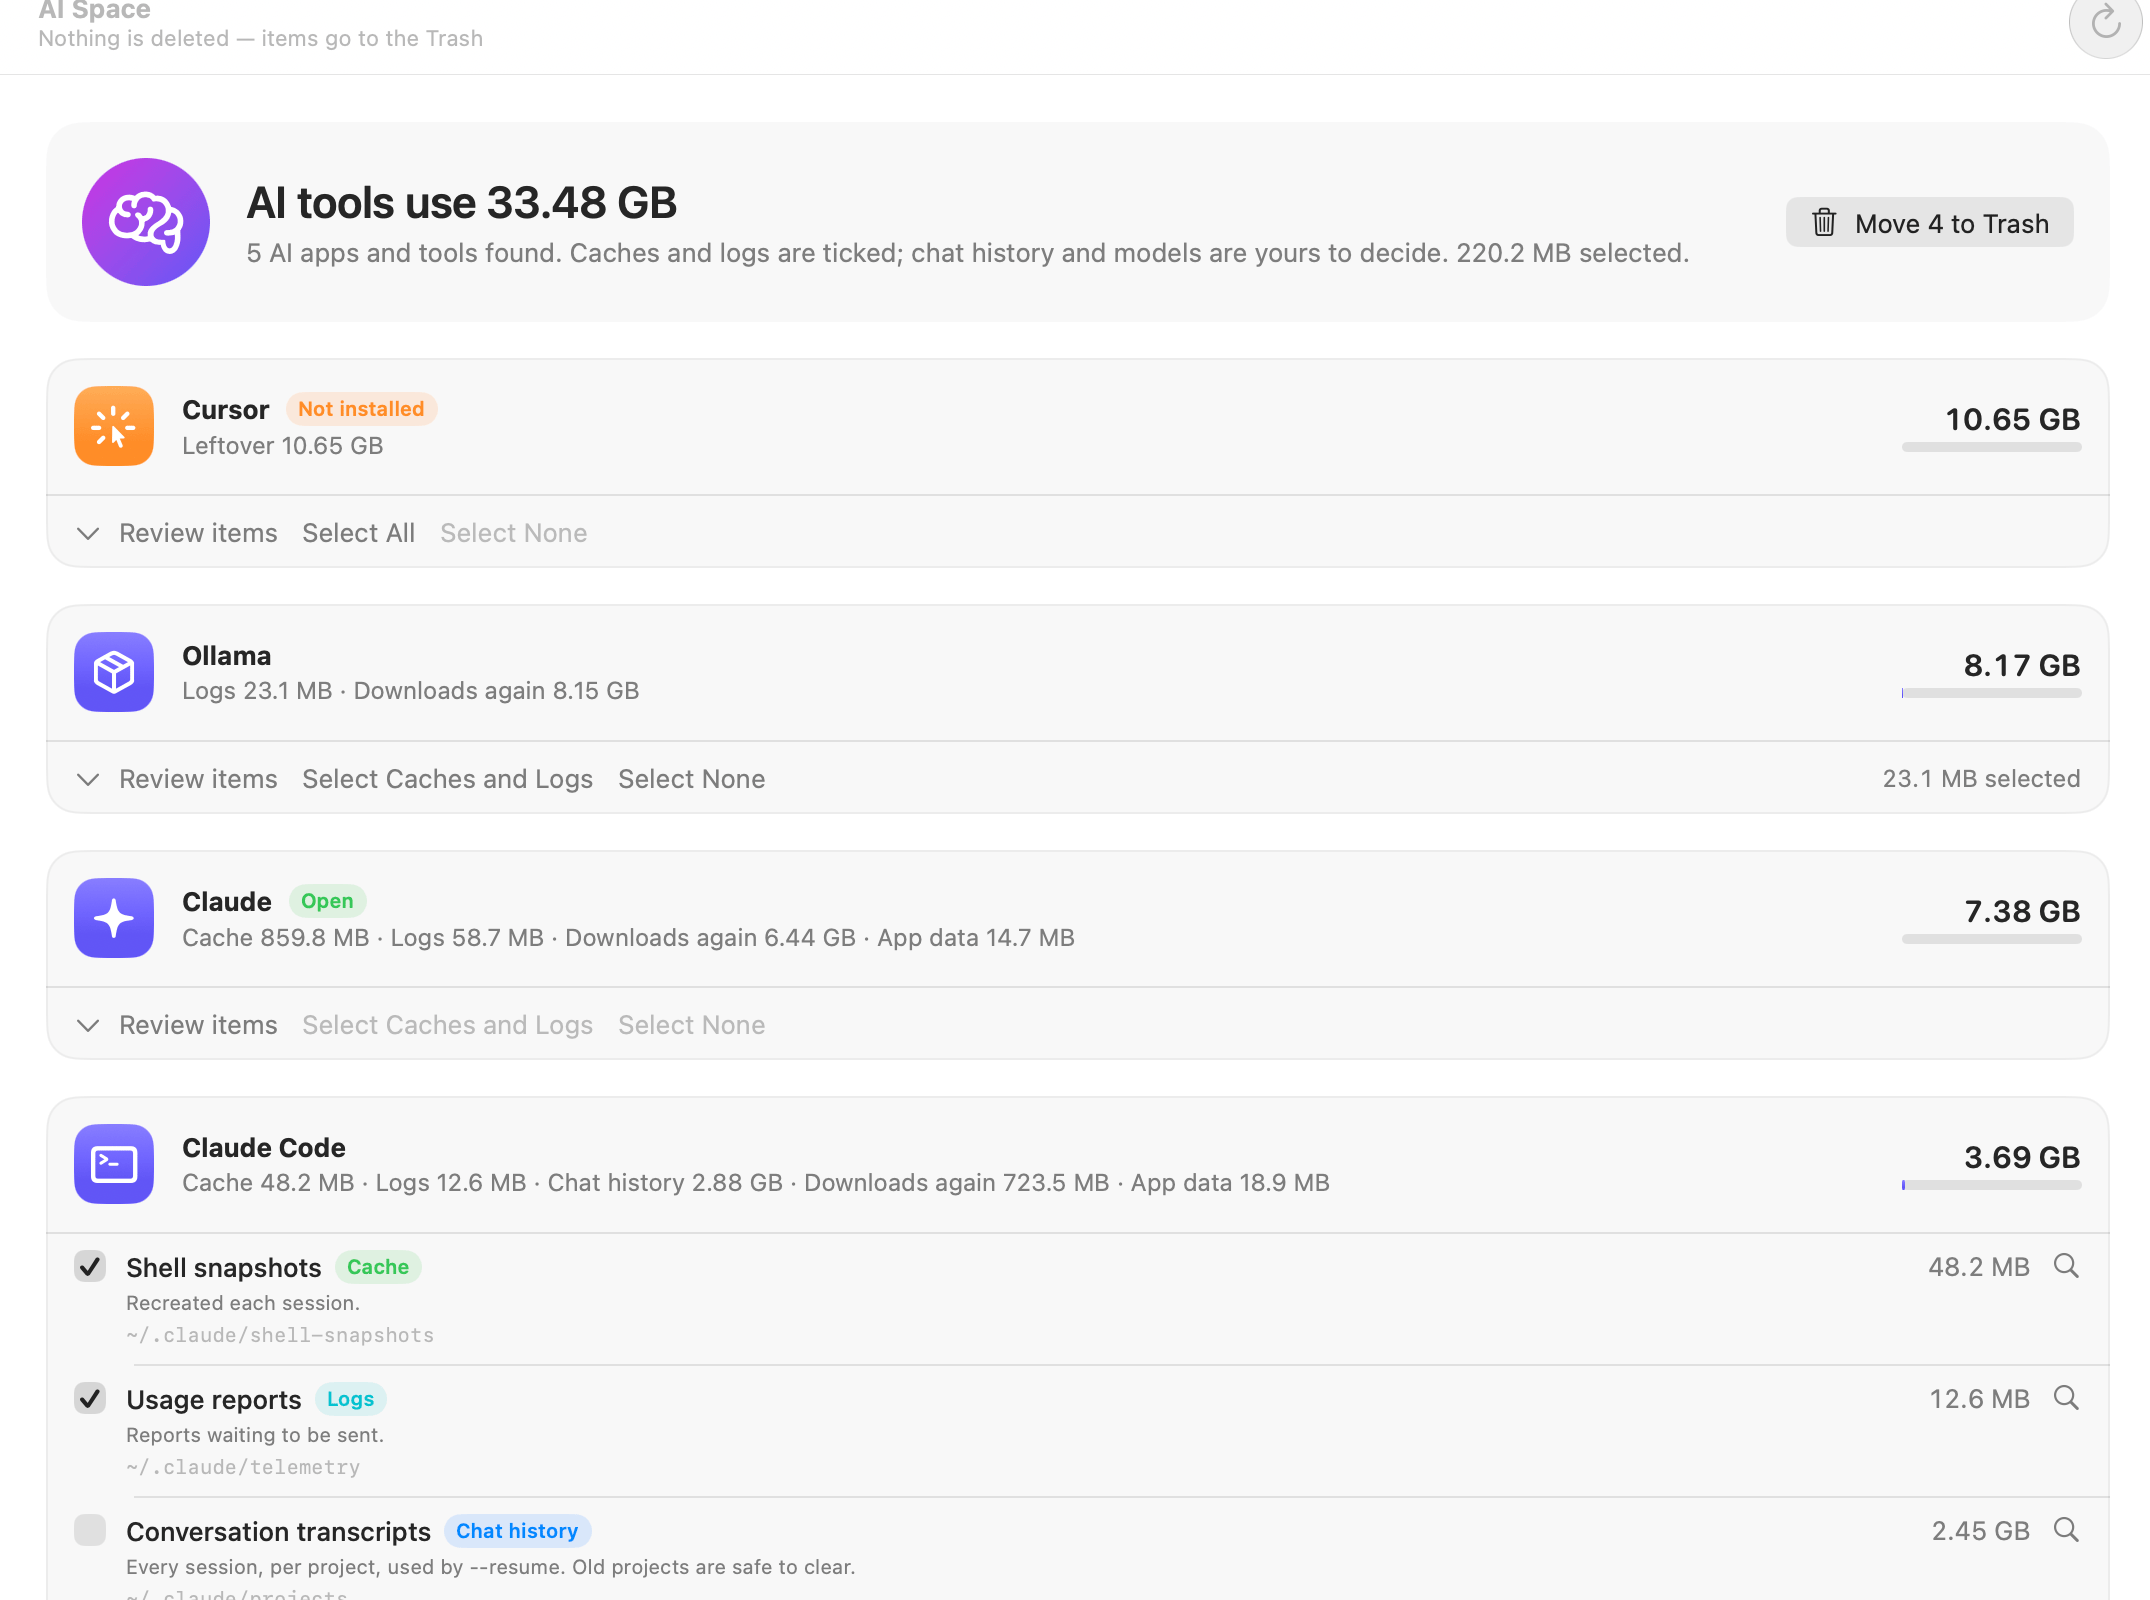Click Select All for Cursor

pyautogui.click(x=358, y=533)
